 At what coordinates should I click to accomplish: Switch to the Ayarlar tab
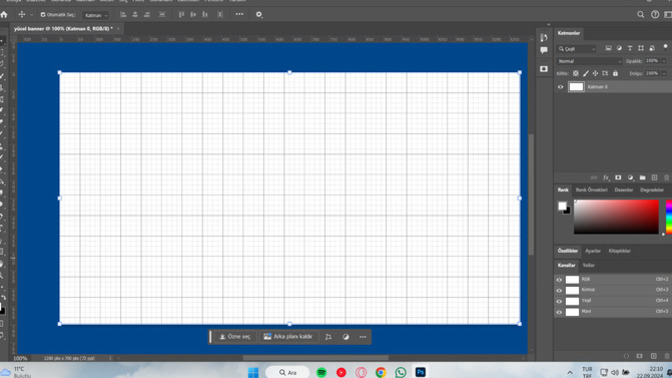(593, 251)
